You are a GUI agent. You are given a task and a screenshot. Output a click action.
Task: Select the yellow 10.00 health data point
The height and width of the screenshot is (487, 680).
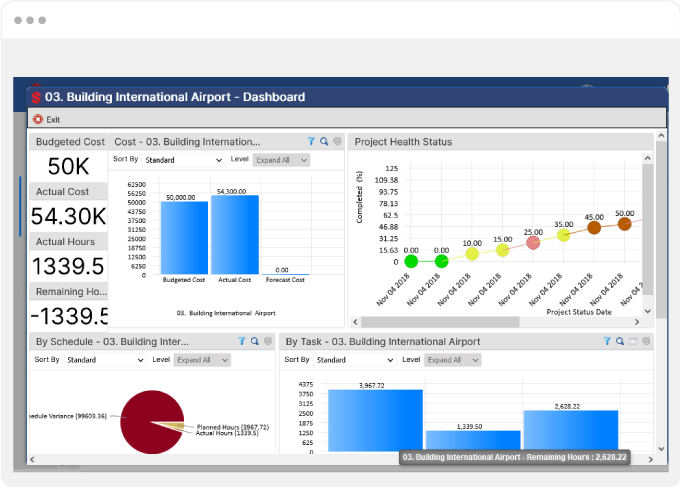[x=472, y=254]
